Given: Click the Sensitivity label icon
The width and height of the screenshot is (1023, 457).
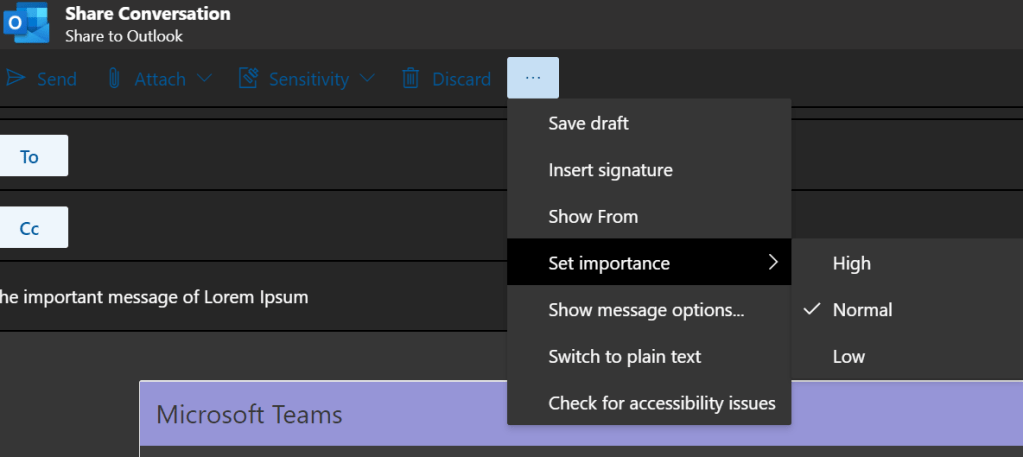Looking at the screenshot, I should 249,79.
